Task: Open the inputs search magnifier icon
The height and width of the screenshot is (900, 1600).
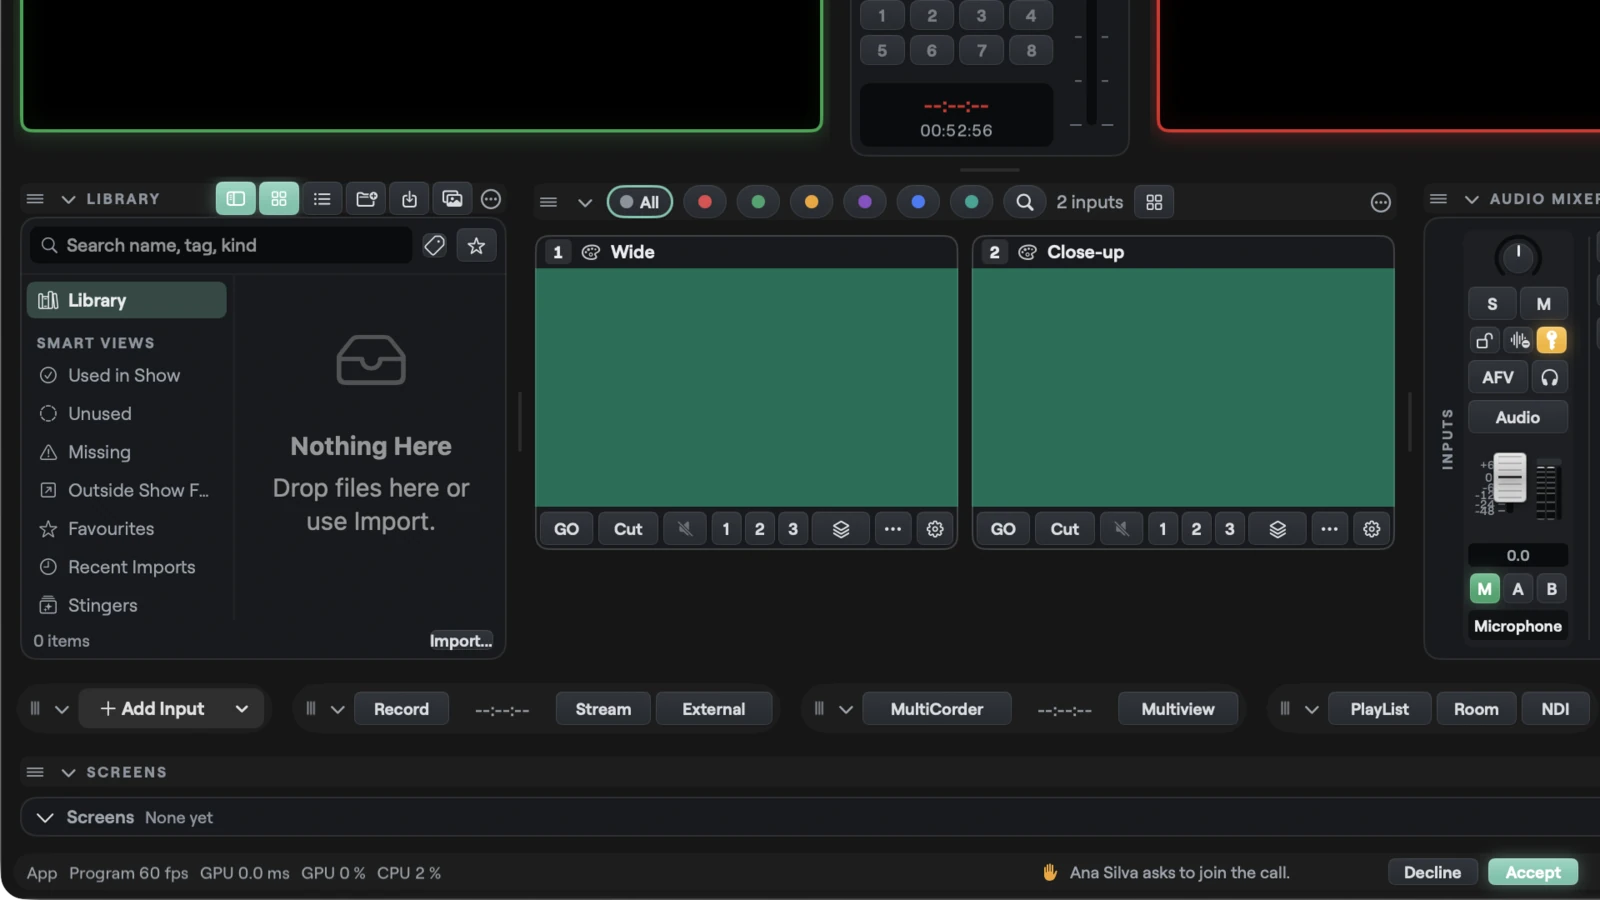Action: [1025, 202]
